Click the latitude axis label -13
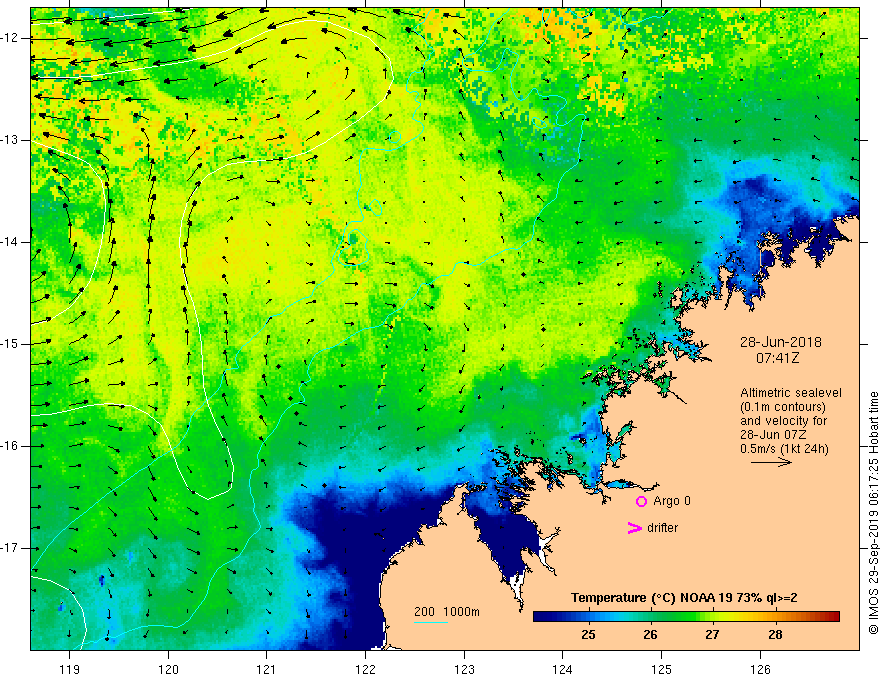The width and height of the screenshot is (880, 680). (x=11, y=140)
